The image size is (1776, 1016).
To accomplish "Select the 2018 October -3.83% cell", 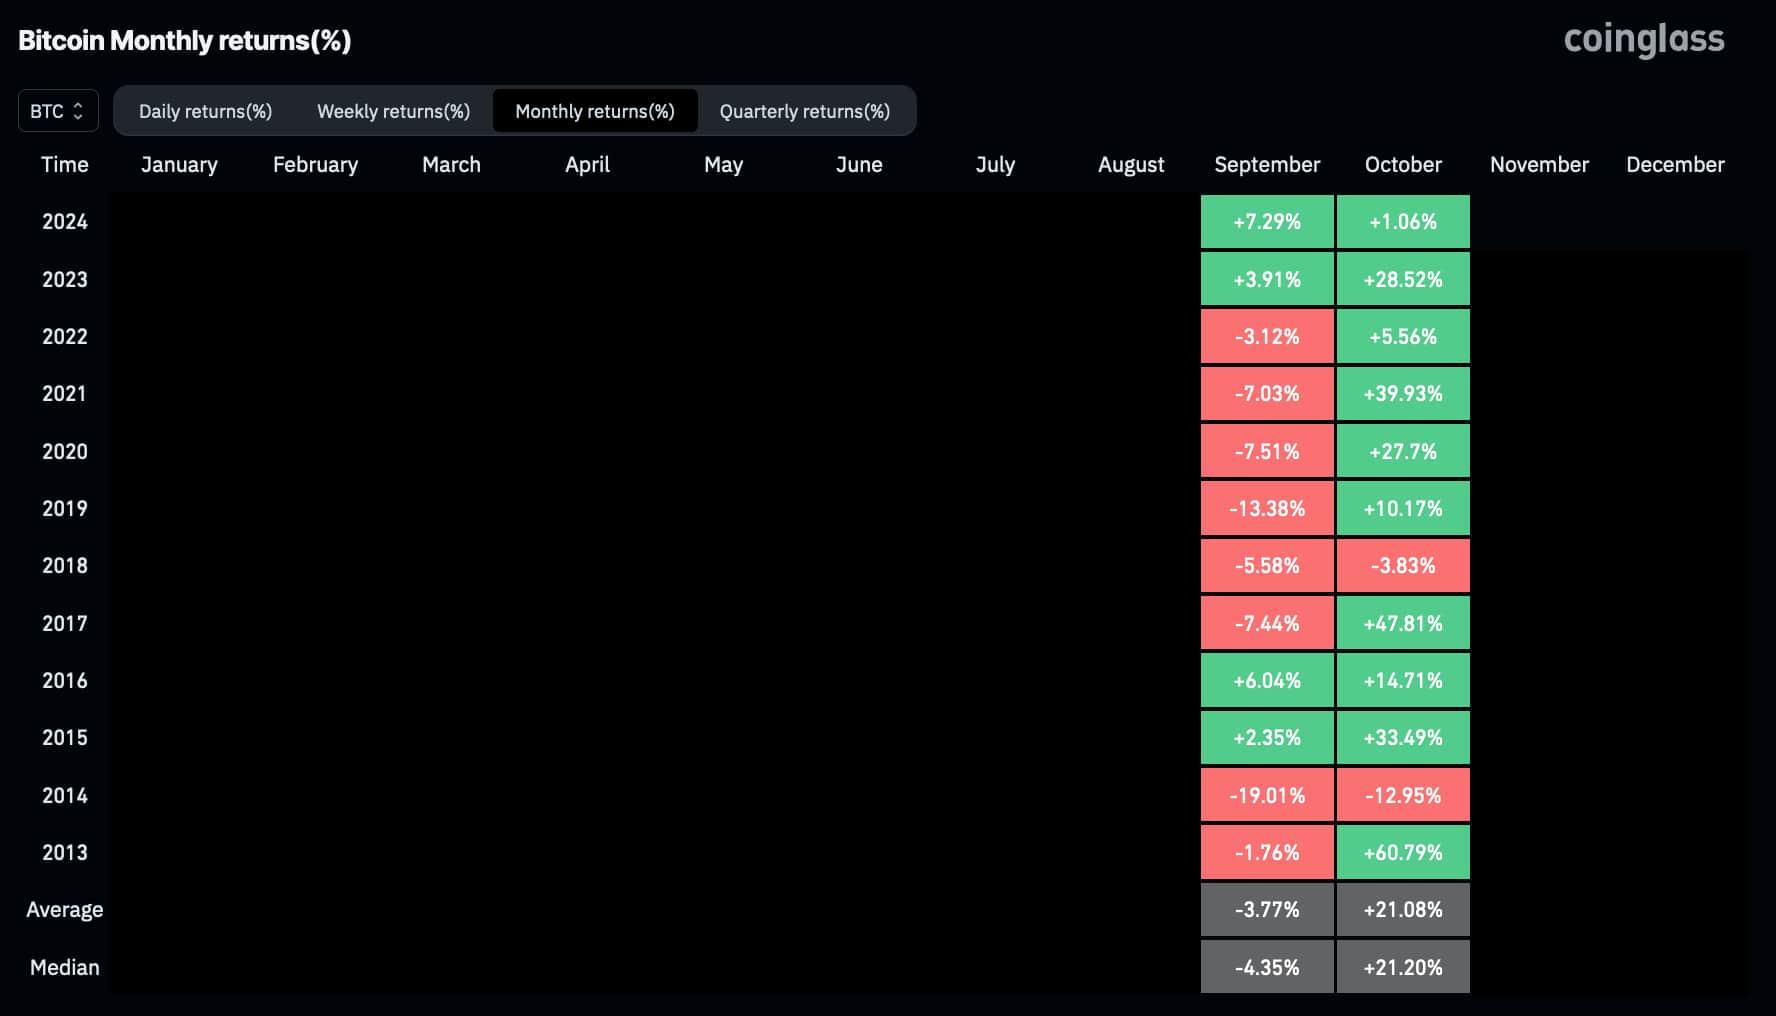I will (x=1403, y=566).
